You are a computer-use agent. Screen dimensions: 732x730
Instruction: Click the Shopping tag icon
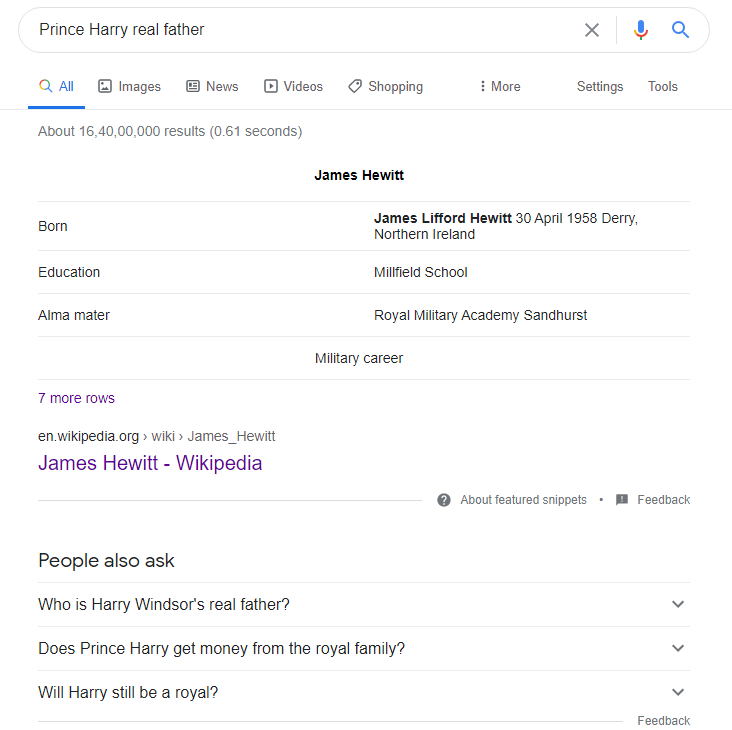coord(355,86)
